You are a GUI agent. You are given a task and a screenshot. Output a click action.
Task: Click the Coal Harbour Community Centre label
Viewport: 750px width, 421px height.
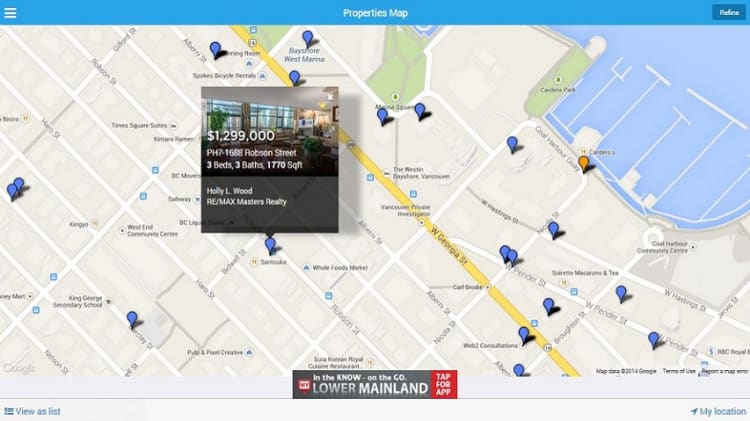tap(662, 247)
